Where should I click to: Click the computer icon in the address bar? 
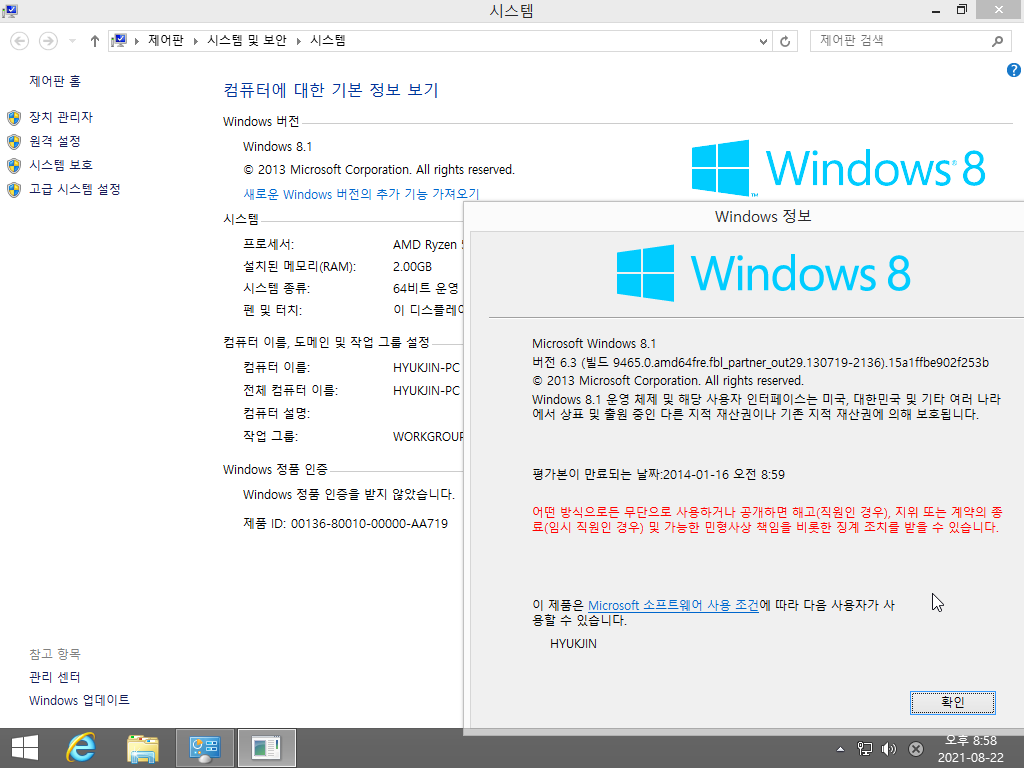click(x=119, y=41)
